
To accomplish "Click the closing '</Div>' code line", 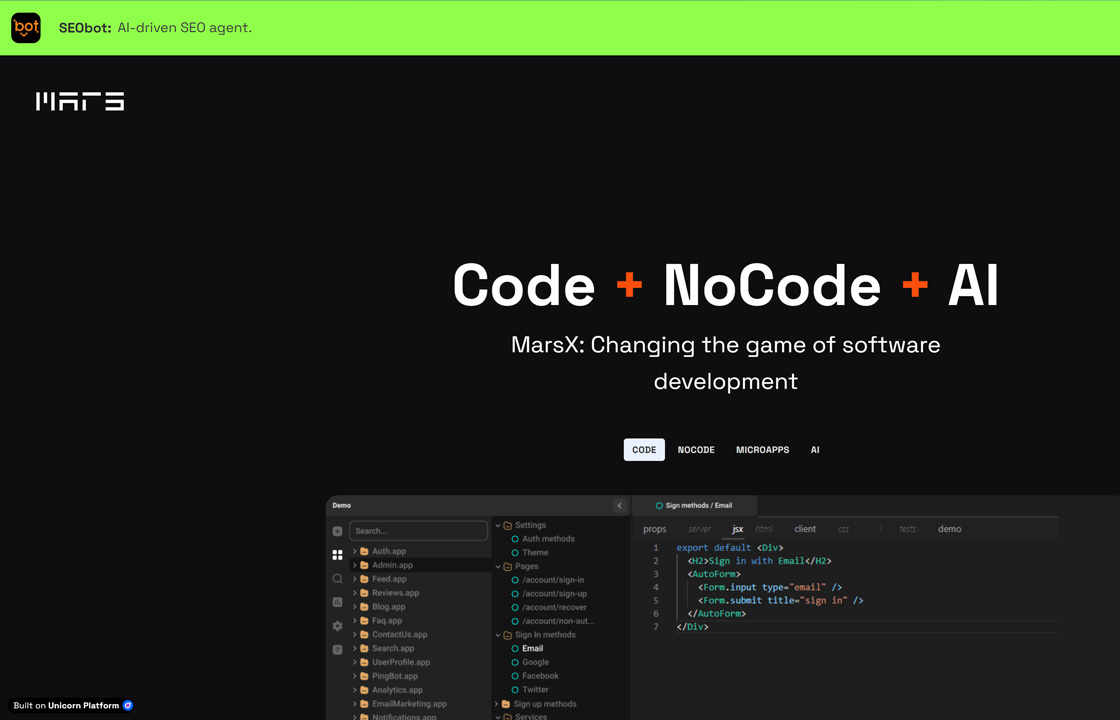I will (x=692, y=627).
